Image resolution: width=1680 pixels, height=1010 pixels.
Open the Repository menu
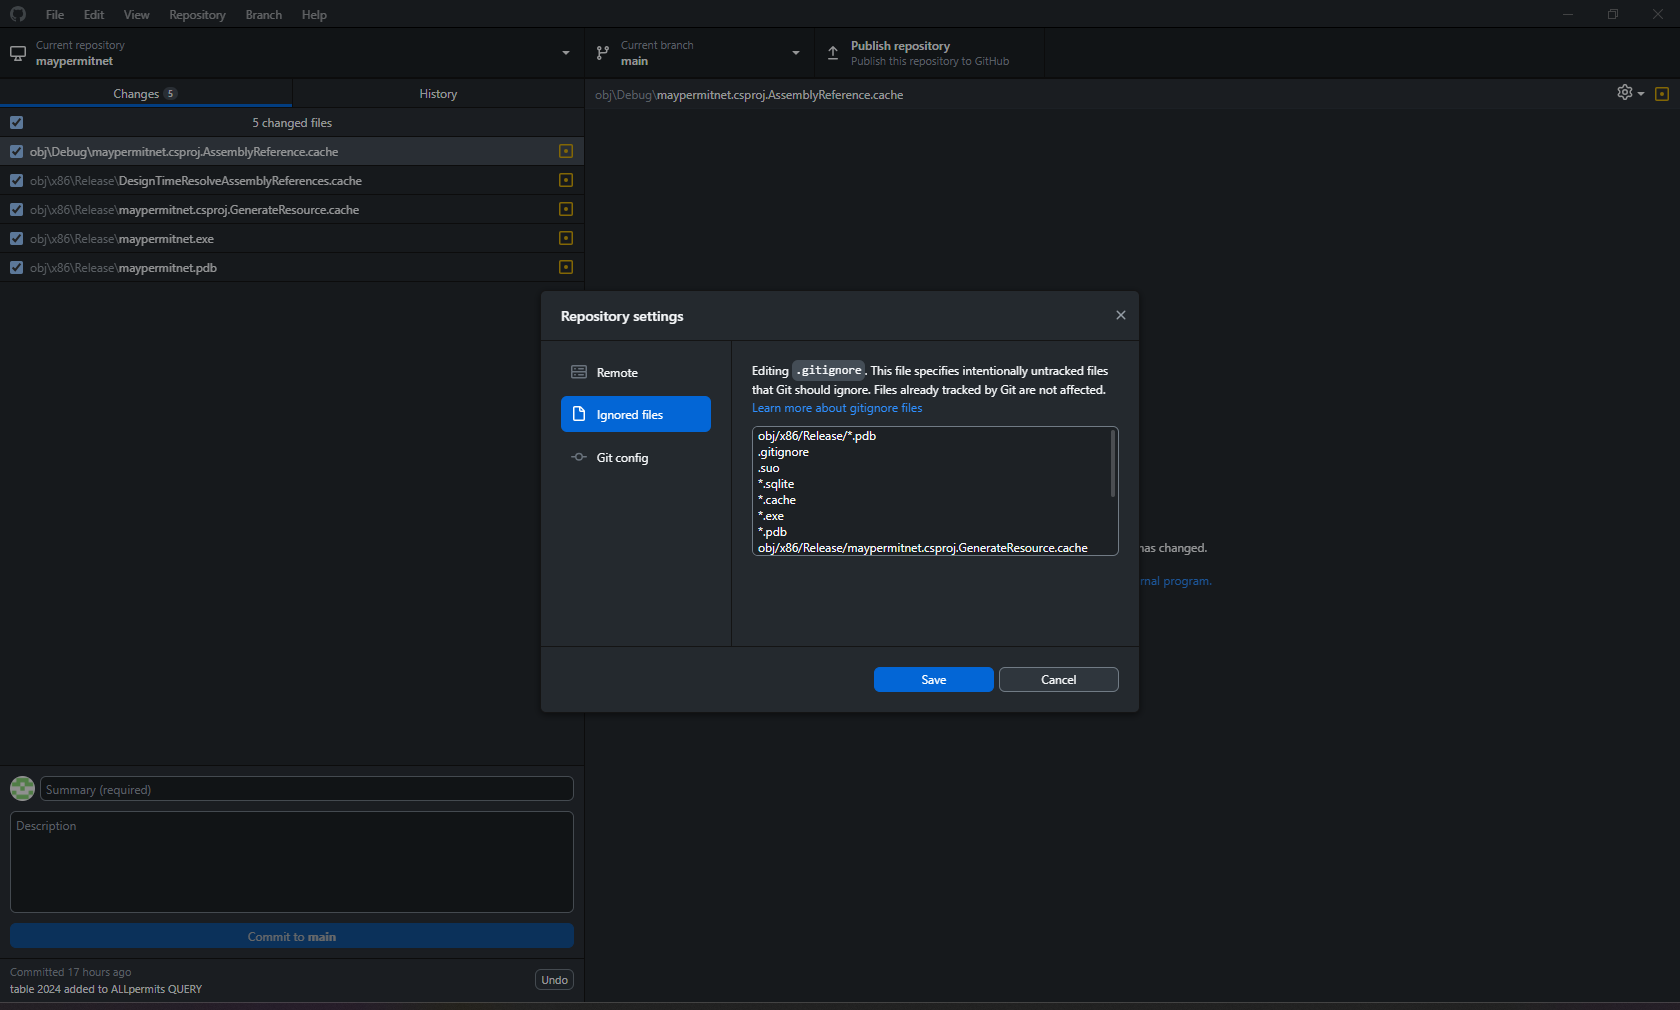click(196, 14)
